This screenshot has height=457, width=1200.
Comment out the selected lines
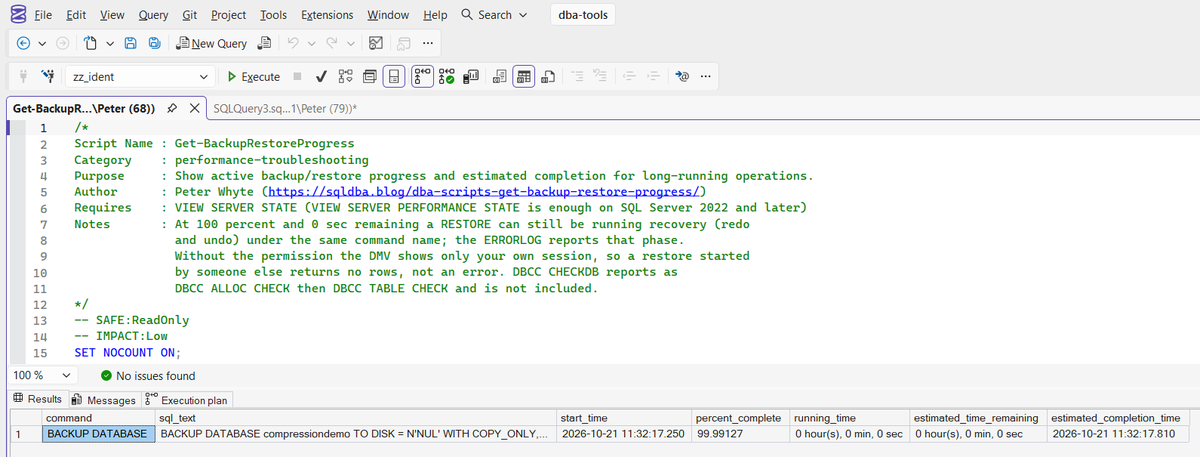(x=578, y=76)
